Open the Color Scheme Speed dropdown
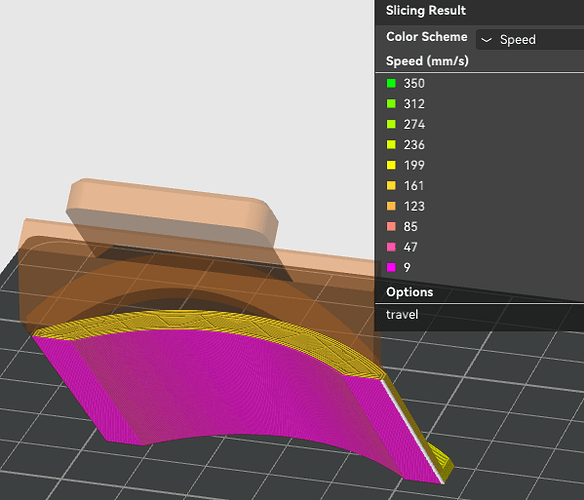 tap(530, 39)
